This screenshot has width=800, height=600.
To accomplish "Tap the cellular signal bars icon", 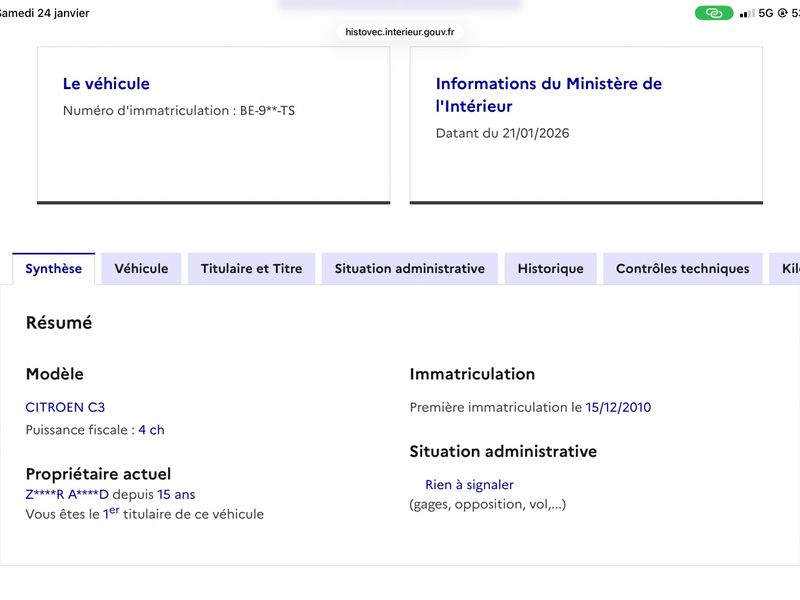I will point(746,13).
